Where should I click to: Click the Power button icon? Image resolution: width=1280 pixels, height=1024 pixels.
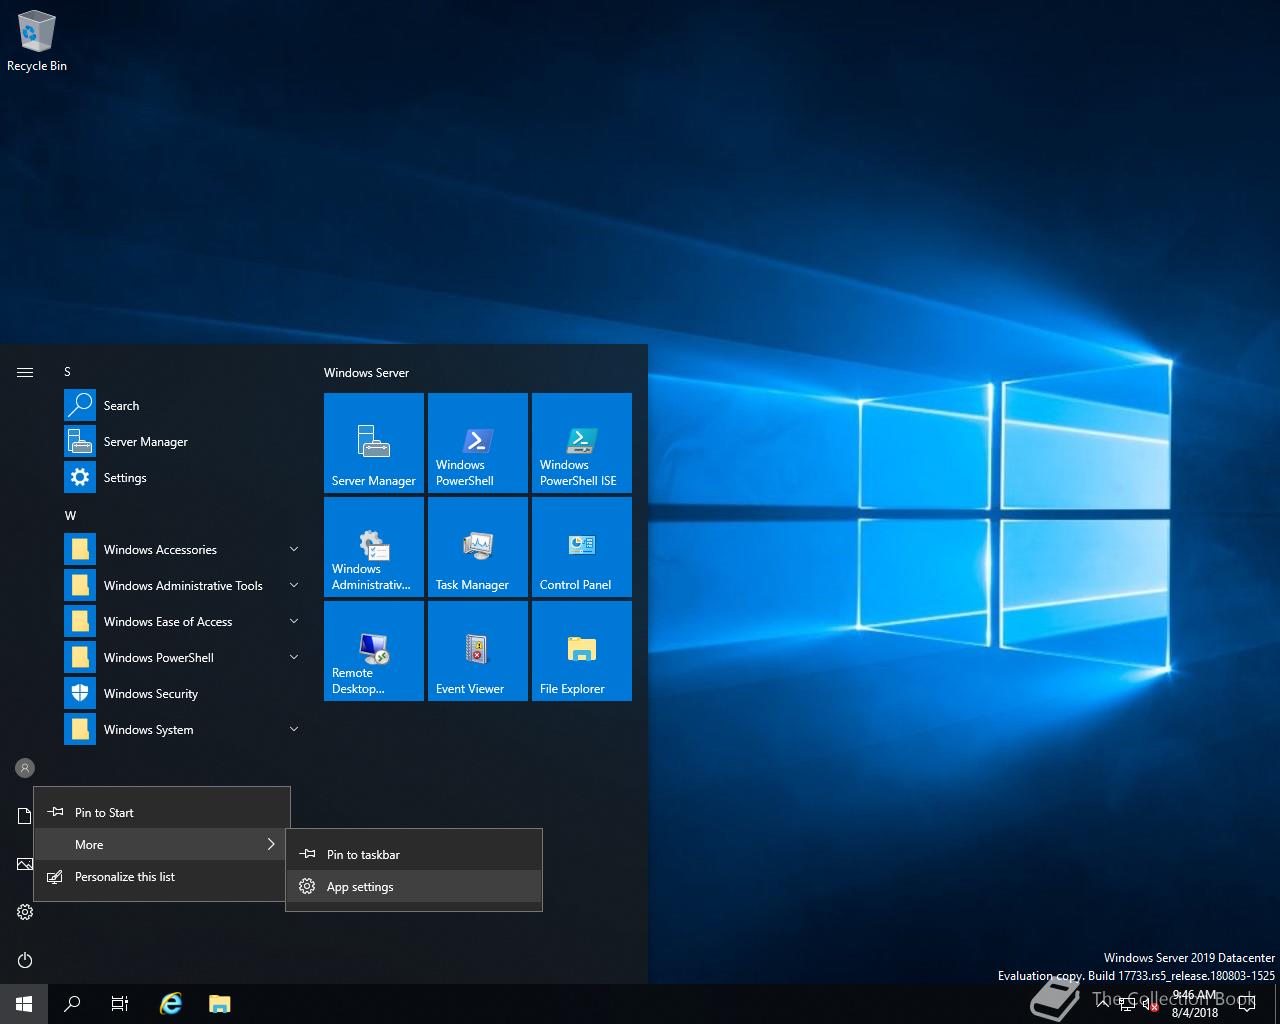25,960
